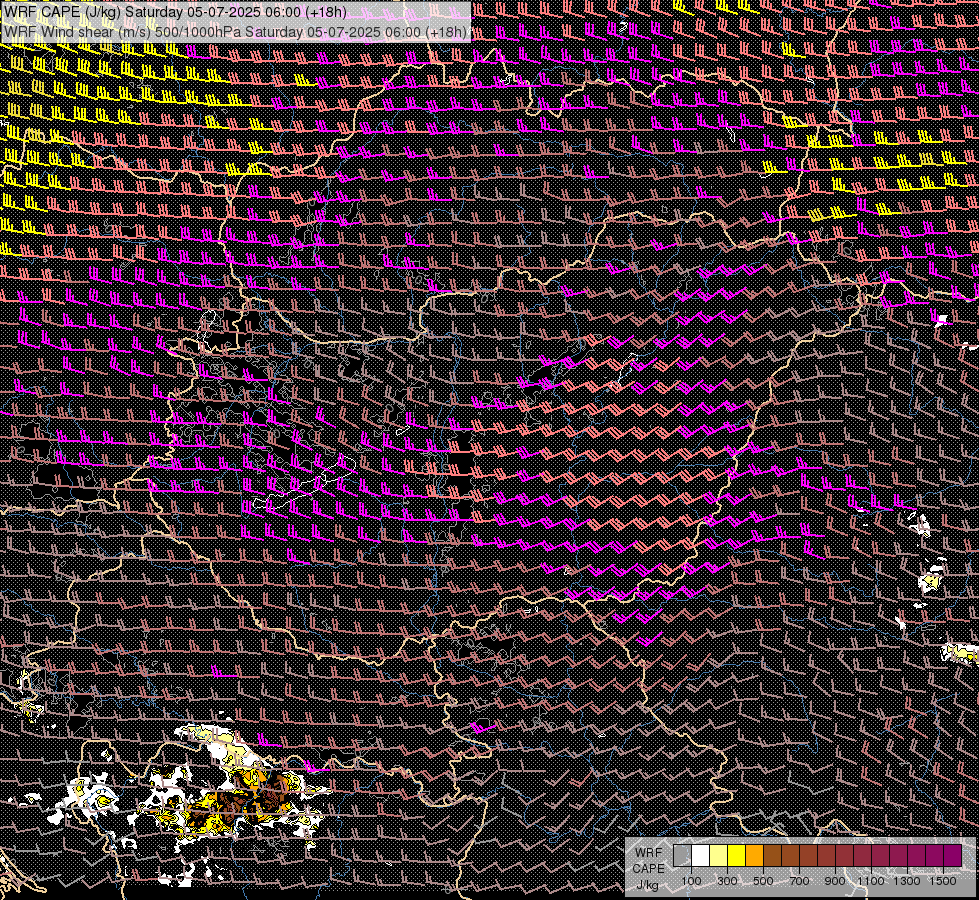Click the bright yellow swatch after 300
This screenshot has width=979, height=900.
[x=737, y=856]
